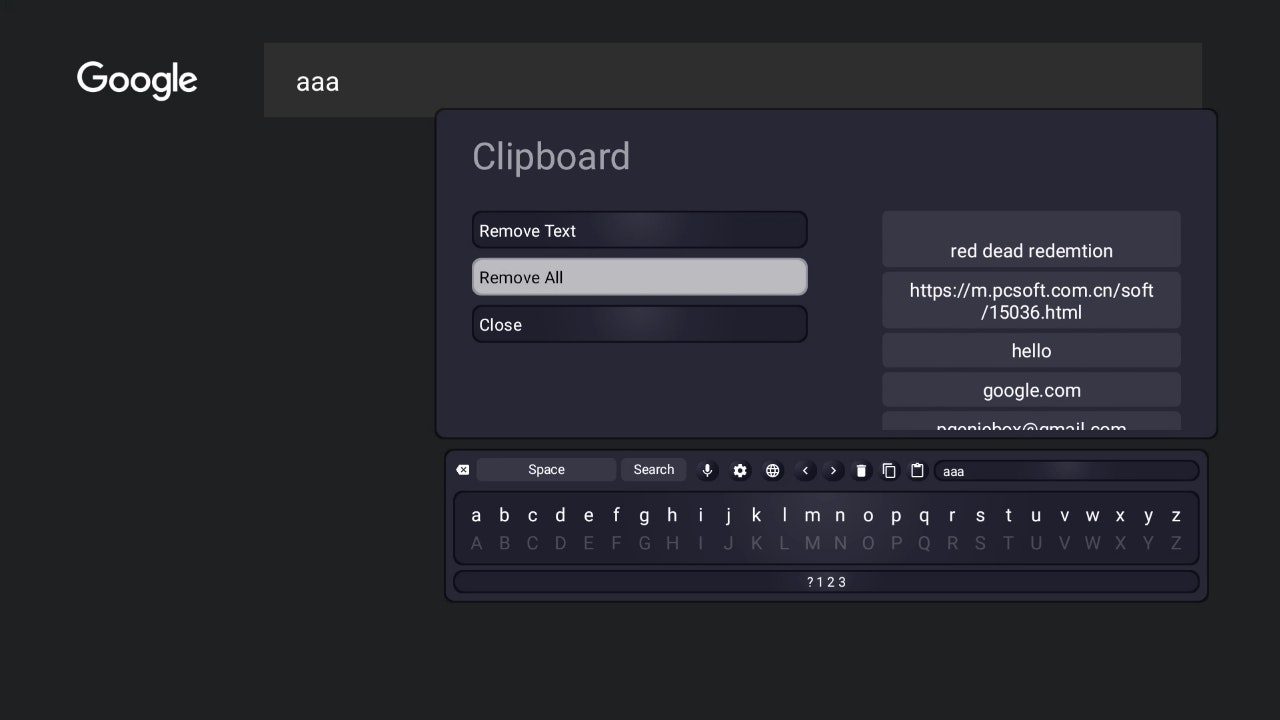Focus the Google search box containing aaa
1280x720 pixels.
[x=733, y=80]
